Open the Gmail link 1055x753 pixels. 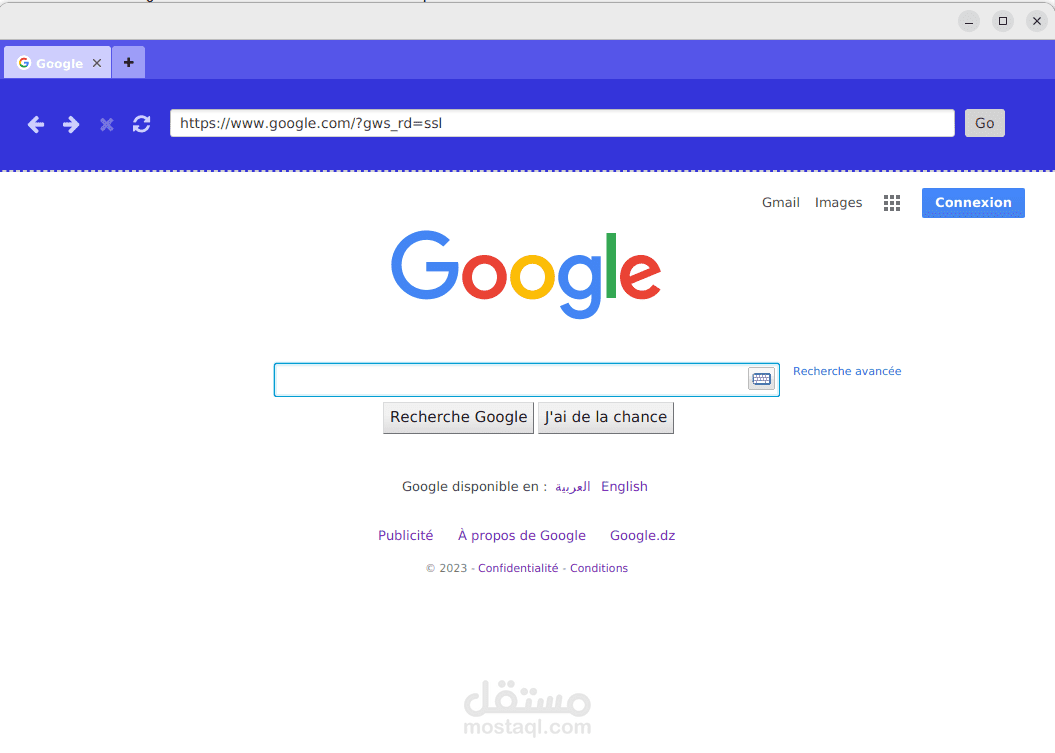point(780,203)
